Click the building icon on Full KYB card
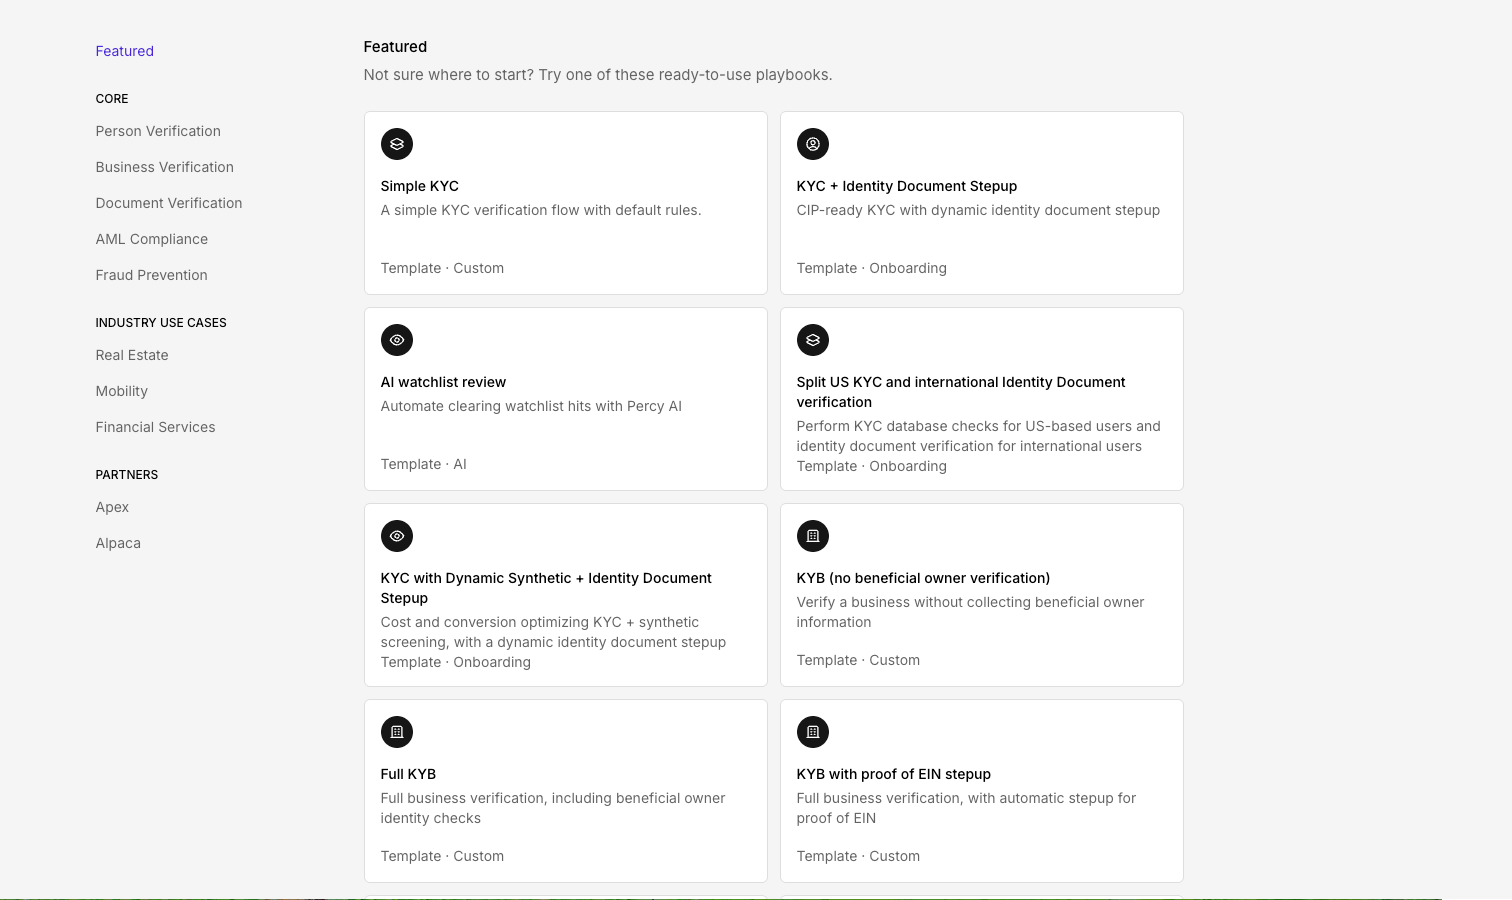The image size is (1512, 900). click(x=397, y=732)
